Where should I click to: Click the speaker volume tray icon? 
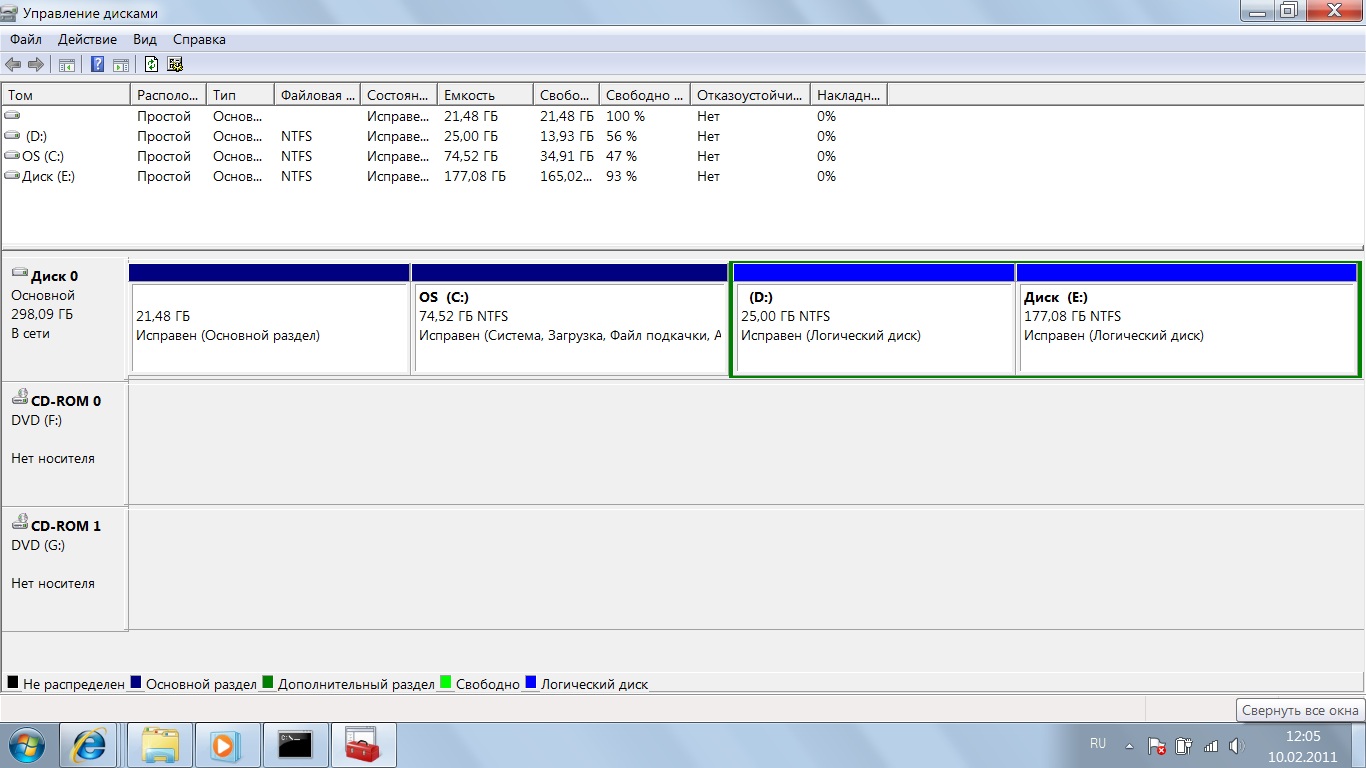coord(1236,745)
